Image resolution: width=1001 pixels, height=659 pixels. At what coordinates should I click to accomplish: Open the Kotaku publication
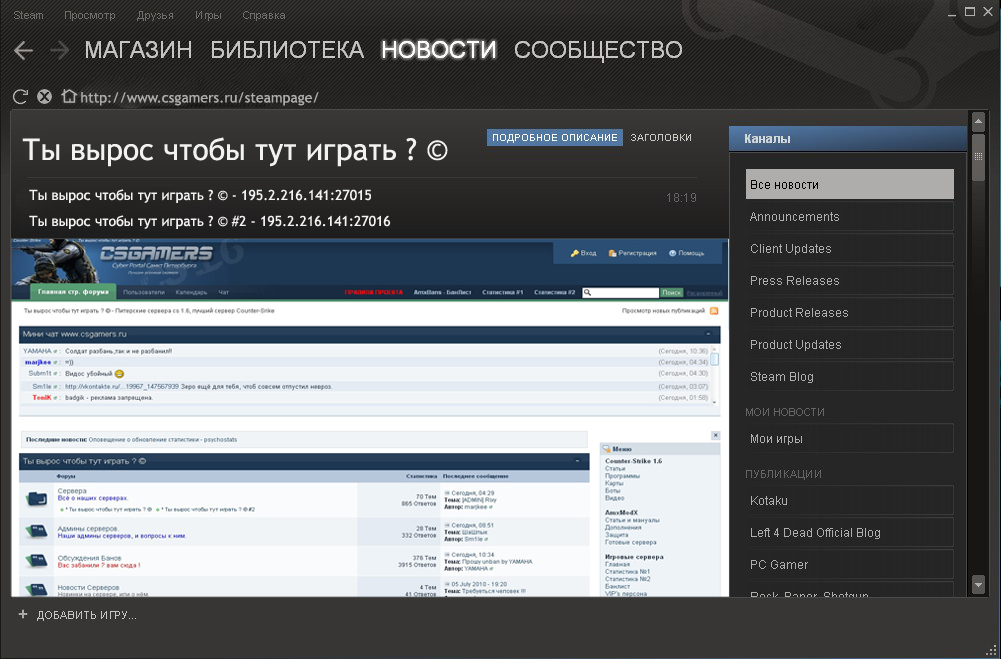point(850,501)
